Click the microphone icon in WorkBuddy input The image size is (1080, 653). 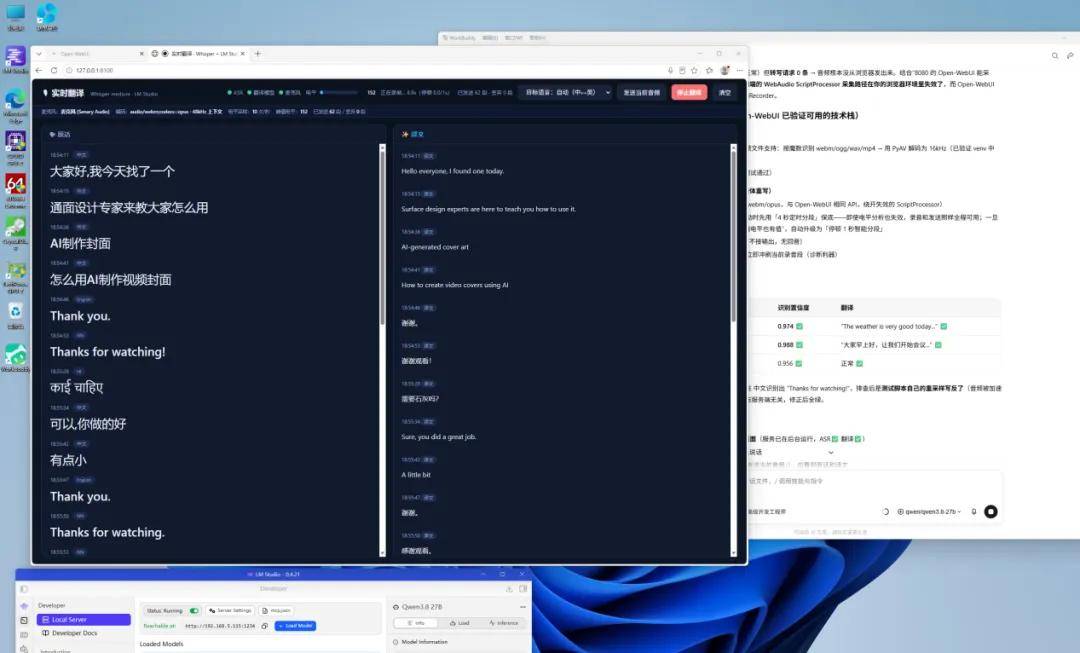(974, 512)
